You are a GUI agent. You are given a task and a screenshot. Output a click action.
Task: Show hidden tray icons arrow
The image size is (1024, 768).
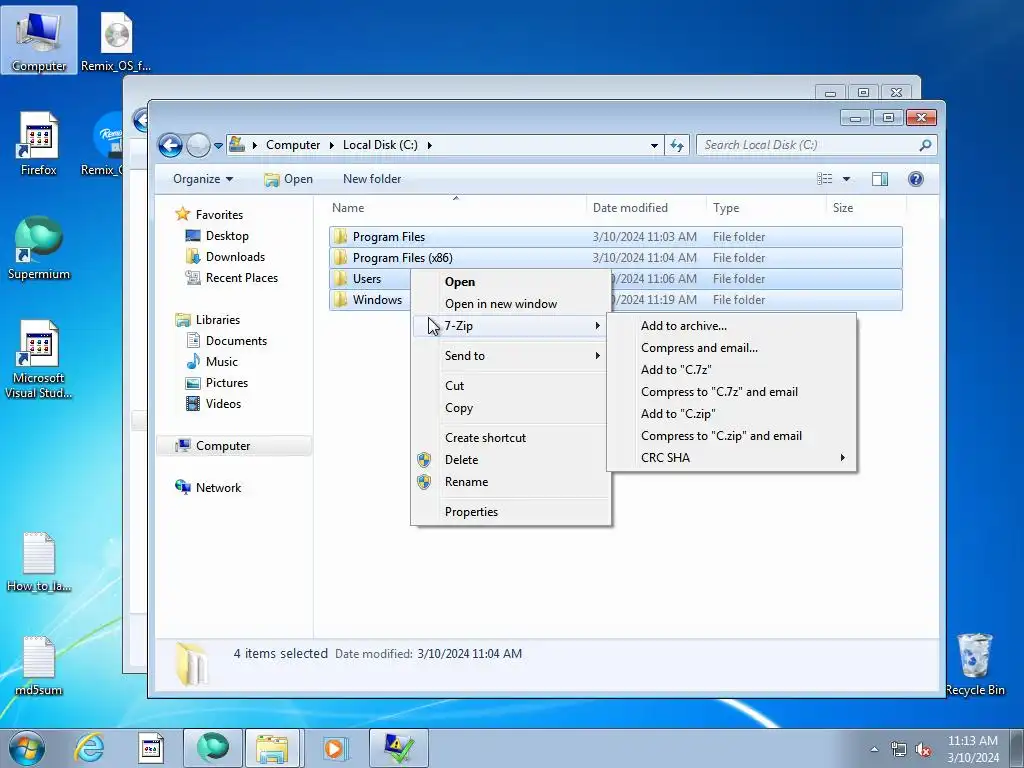click(874, 749)
